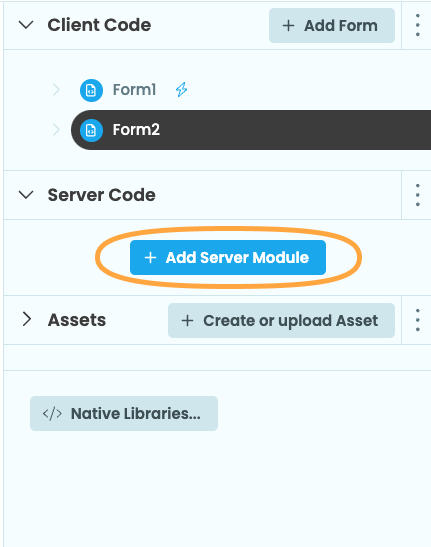Click the Client Code heading text
Viewport: 431px width, 547px height.
tap(99, 25)
